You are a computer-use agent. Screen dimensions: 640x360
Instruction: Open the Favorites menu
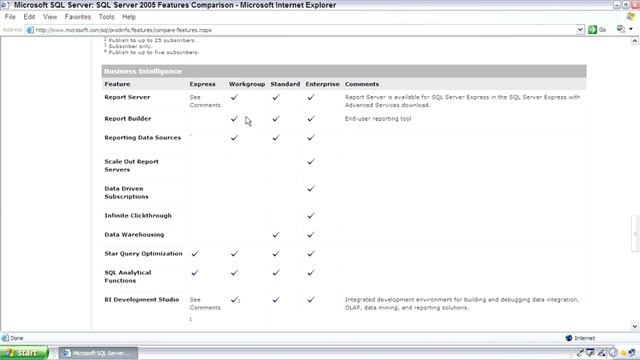coord(78,17)
